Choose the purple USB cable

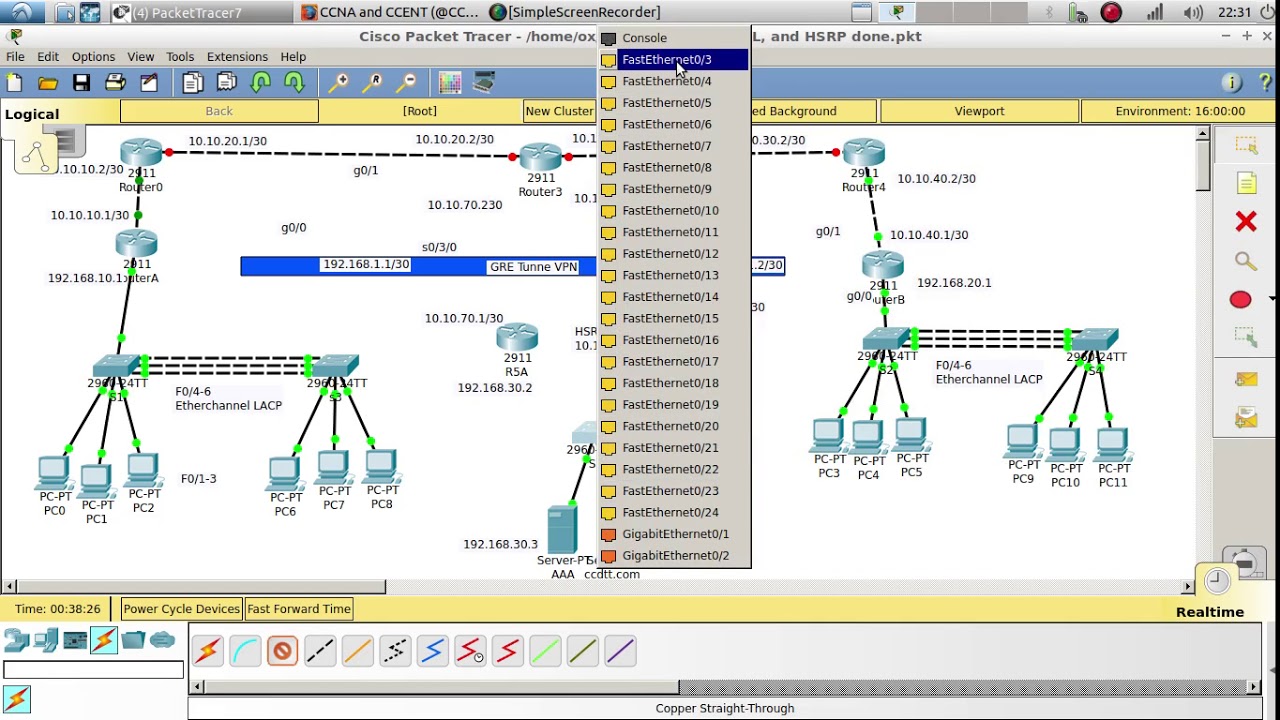(x=620, y=652)
